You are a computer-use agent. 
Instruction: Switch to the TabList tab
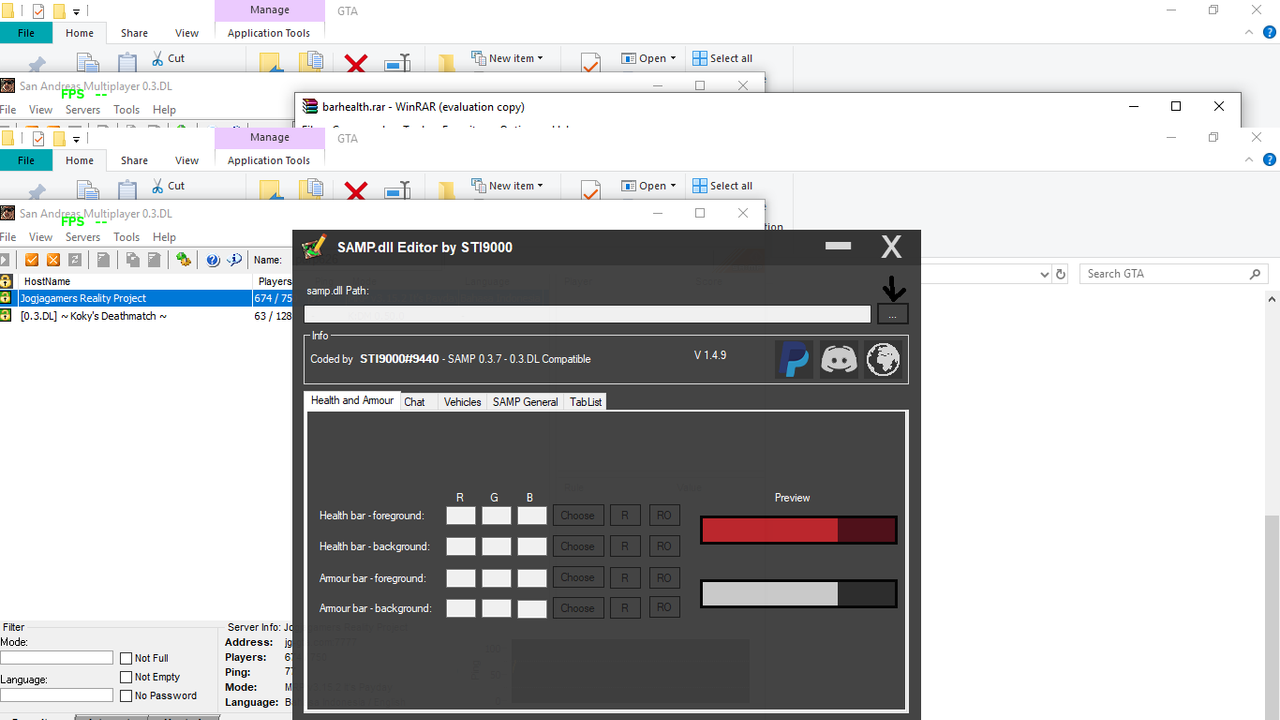pos(586,402)
